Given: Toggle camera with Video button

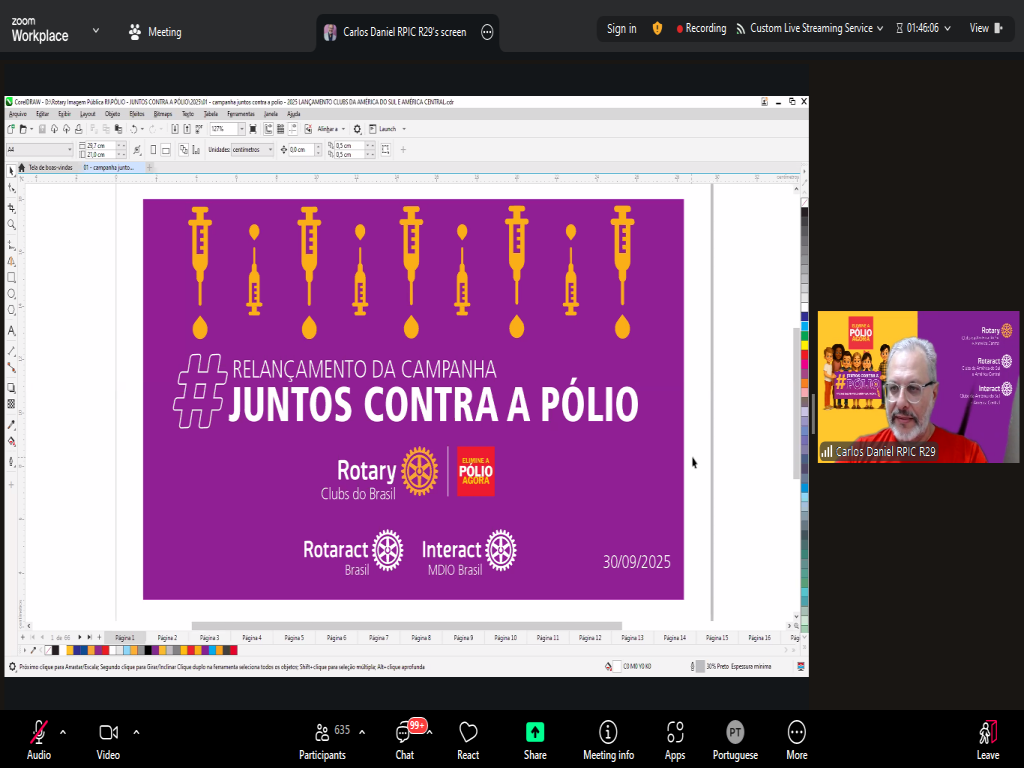Looking at the screenshot, I should (108, 738).
